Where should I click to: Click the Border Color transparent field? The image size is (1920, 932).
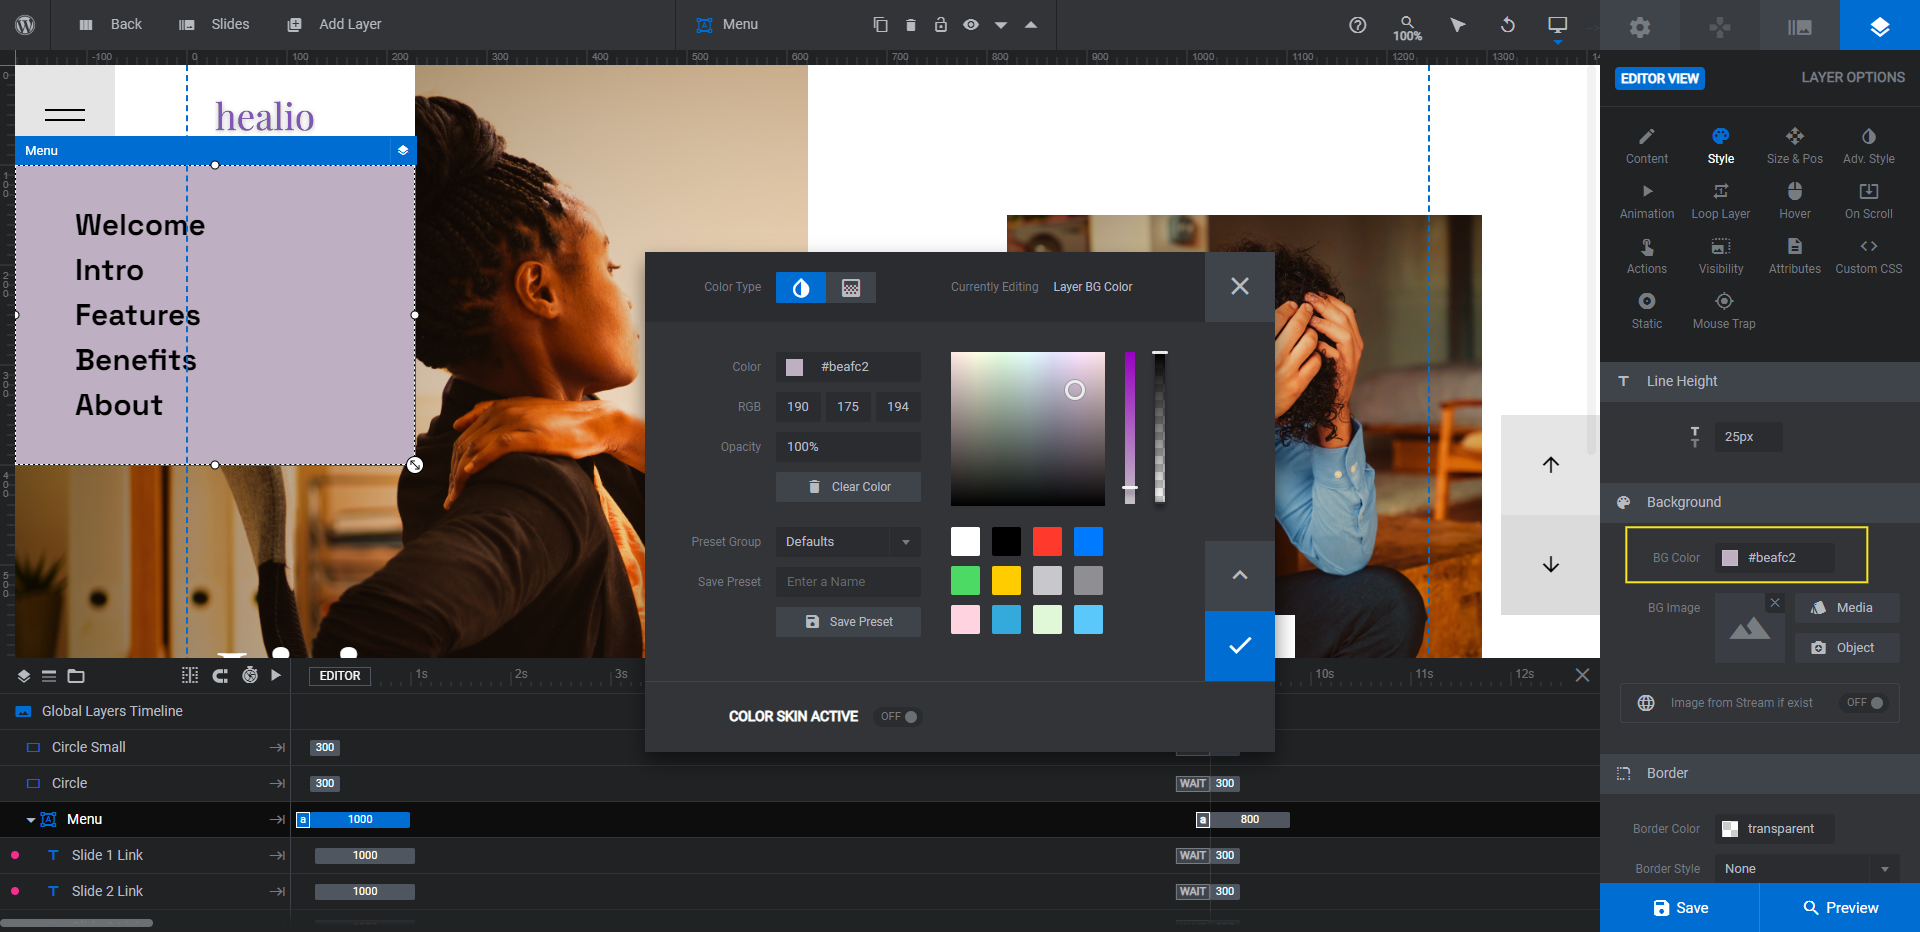tap(1775, 829)
